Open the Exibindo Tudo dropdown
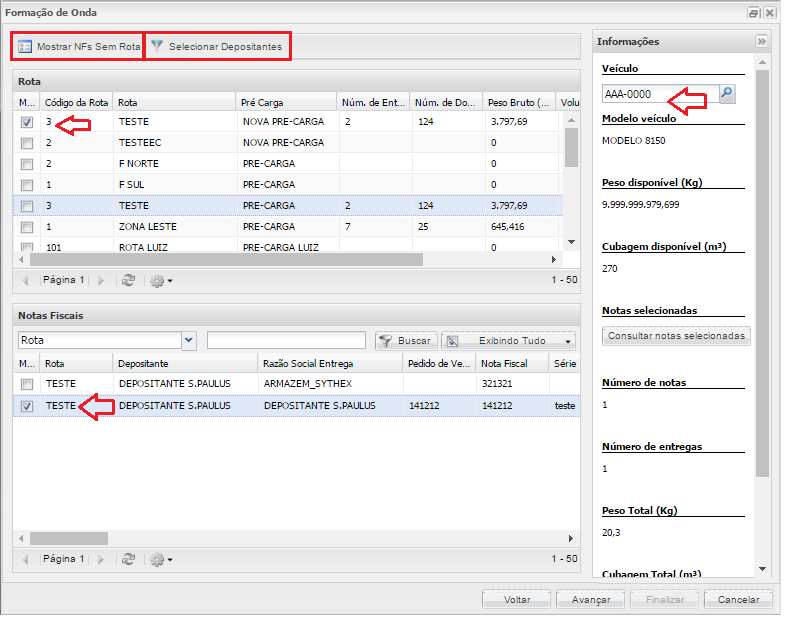This screenshot has height=619, width=785. [x=509, y=341]
